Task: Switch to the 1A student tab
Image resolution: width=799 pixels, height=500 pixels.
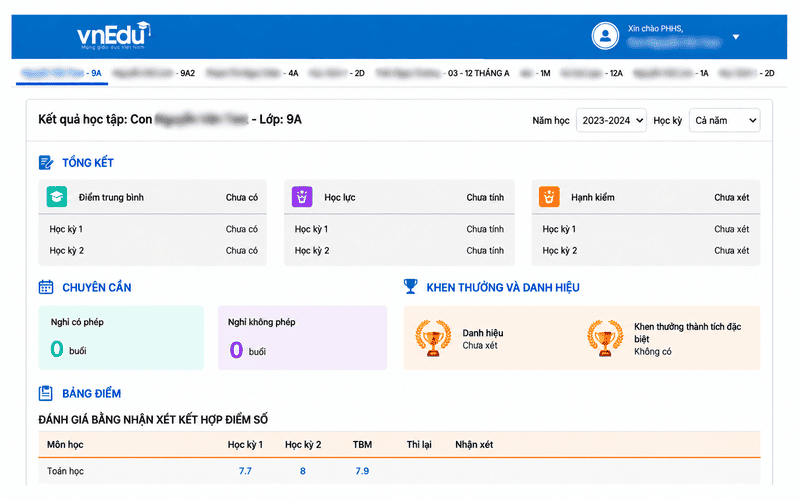Action: tap(671, 73)
